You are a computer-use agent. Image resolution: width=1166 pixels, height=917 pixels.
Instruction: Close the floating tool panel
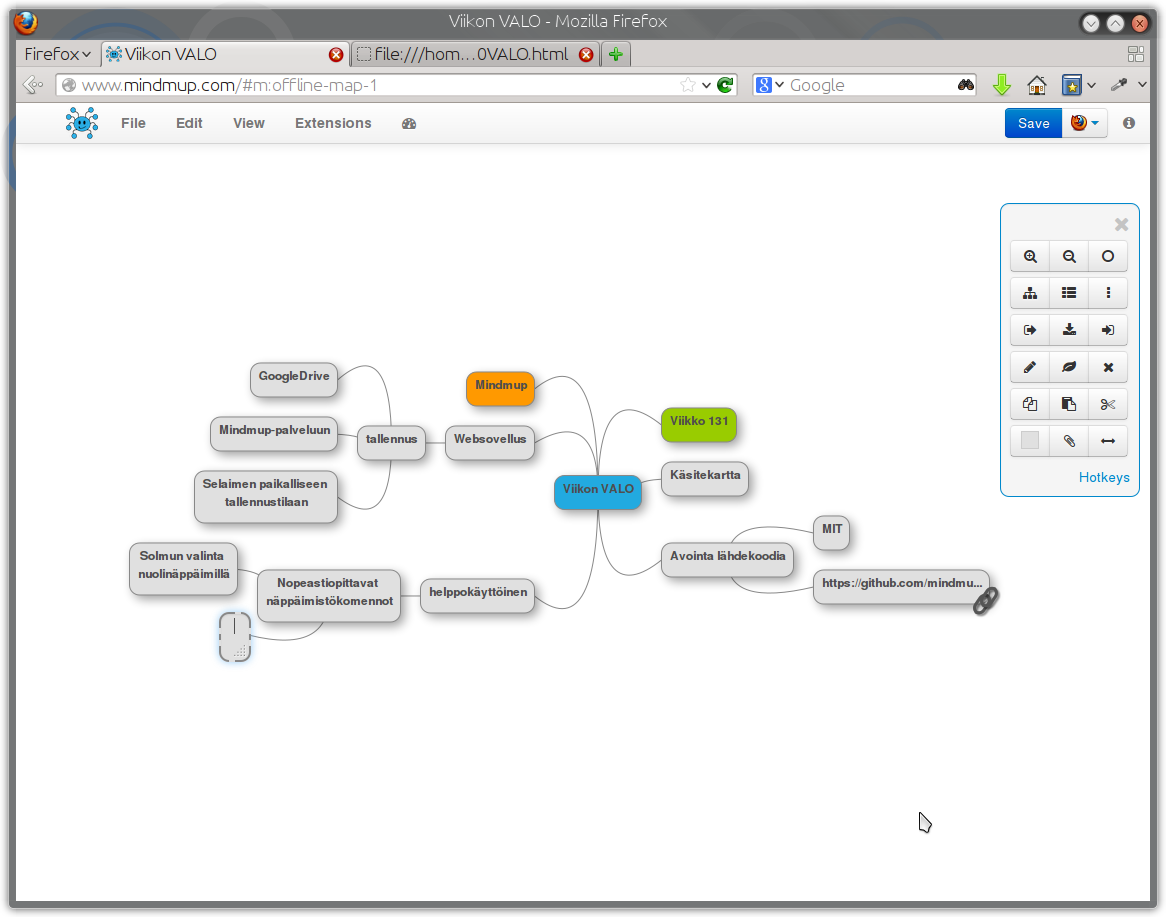pos(1121,225)
